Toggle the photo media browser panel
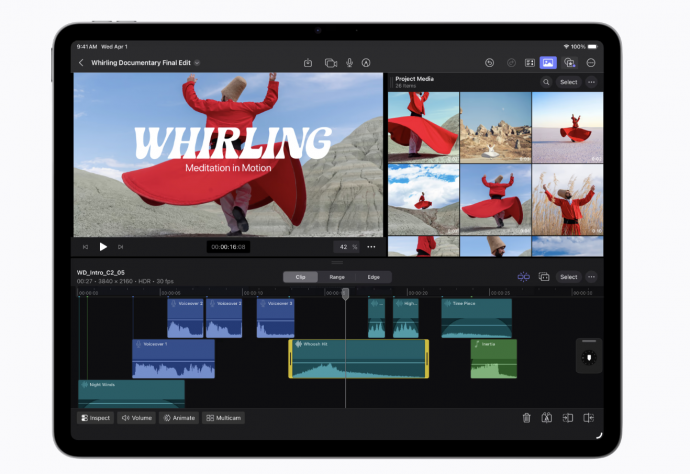The width and height of the screenshot is (690, 474). point(548,63)
